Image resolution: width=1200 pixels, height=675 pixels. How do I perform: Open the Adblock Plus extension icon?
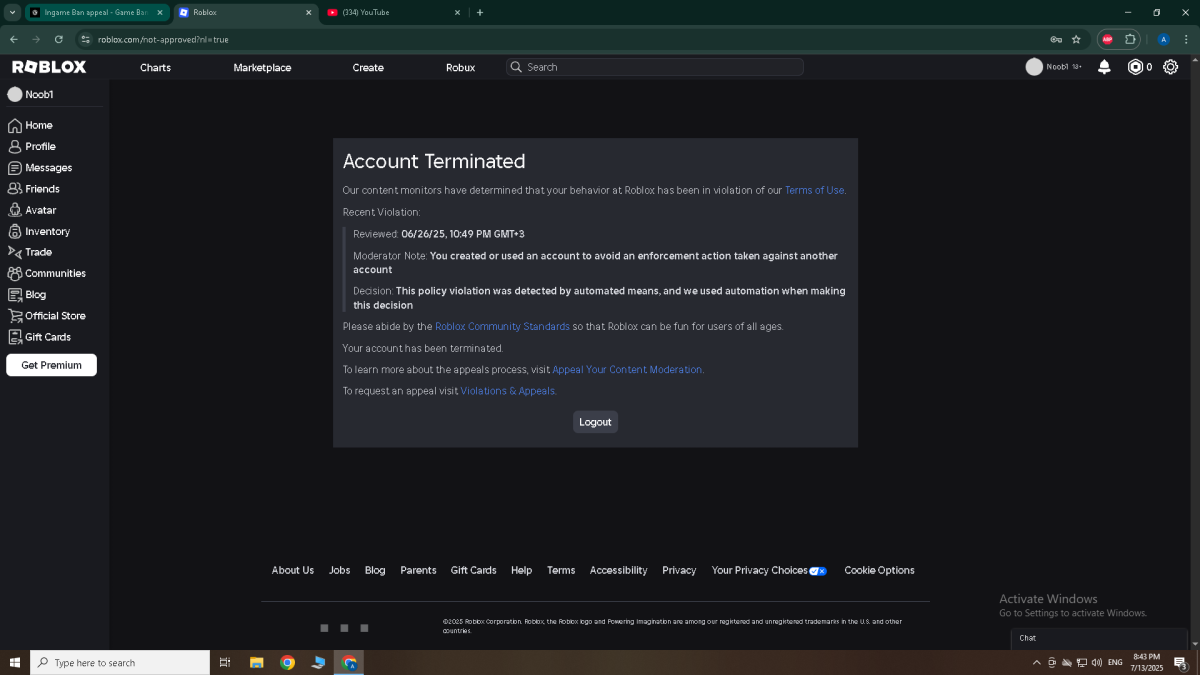click(1107, 39)
